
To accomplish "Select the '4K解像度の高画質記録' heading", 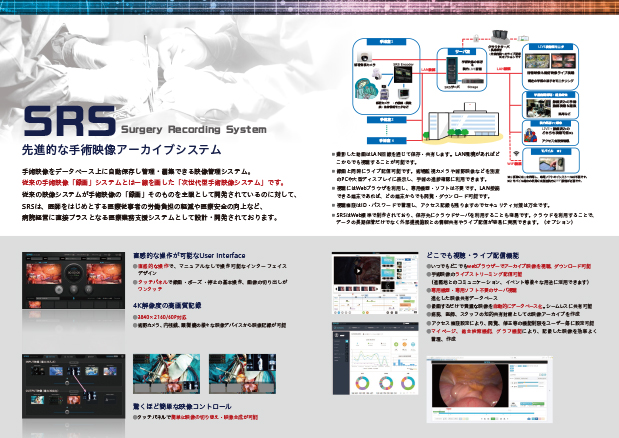I will click(x=167, y=304).
